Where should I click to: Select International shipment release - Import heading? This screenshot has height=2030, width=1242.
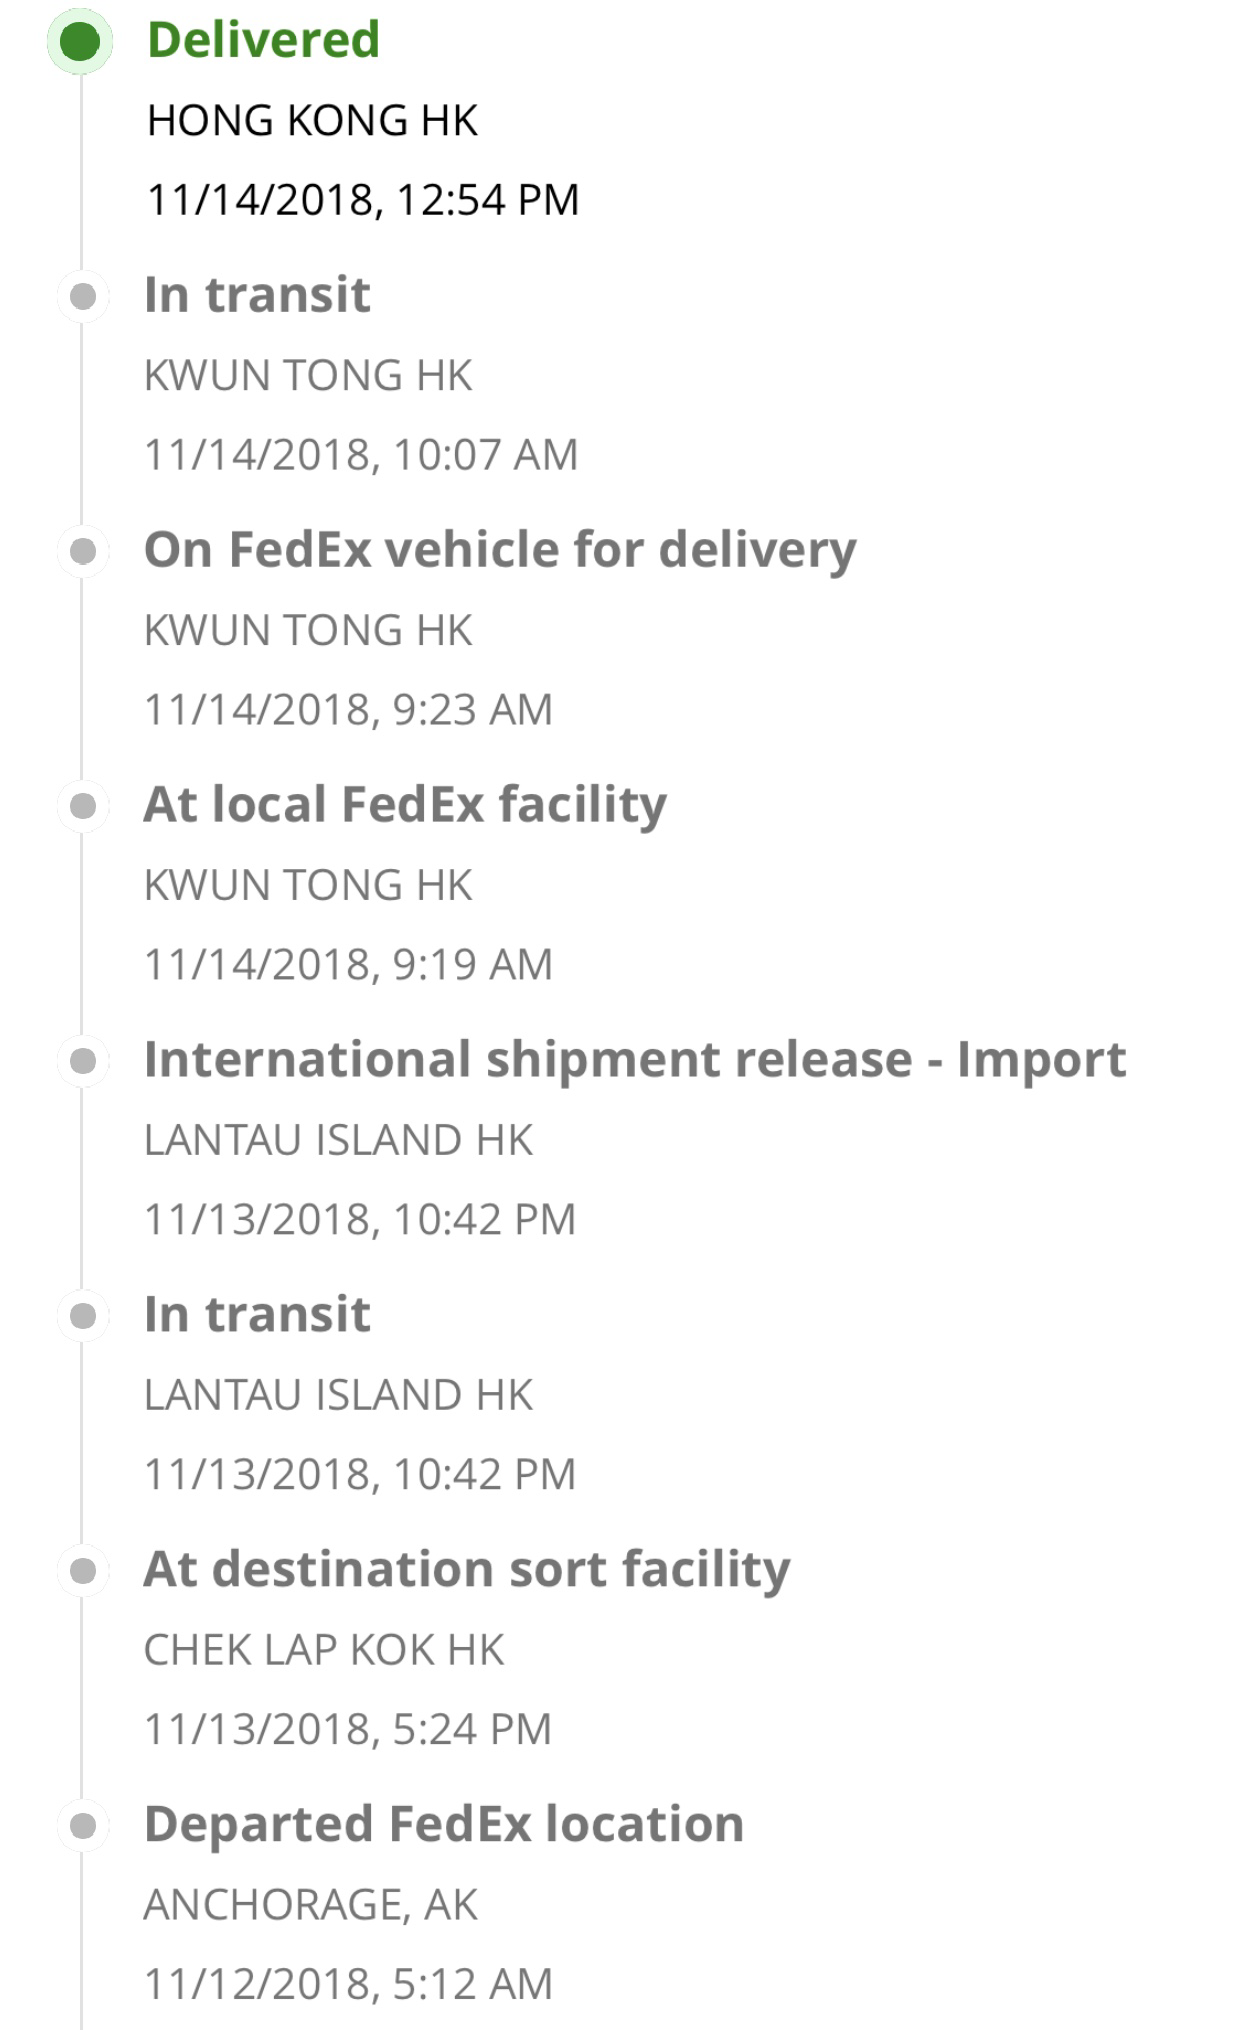click(x=635, y=1060)
